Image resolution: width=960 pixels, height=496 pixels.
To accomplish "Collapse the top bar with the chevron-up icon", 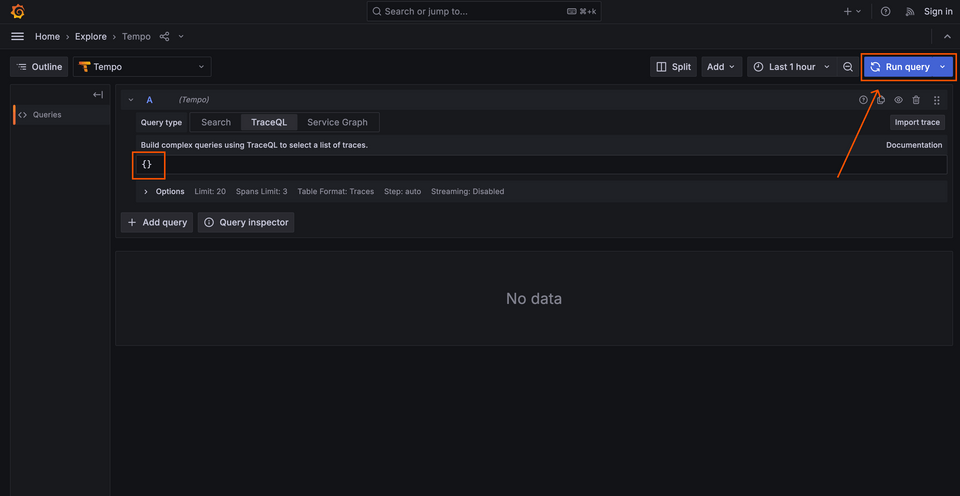I will click(947, 36).
